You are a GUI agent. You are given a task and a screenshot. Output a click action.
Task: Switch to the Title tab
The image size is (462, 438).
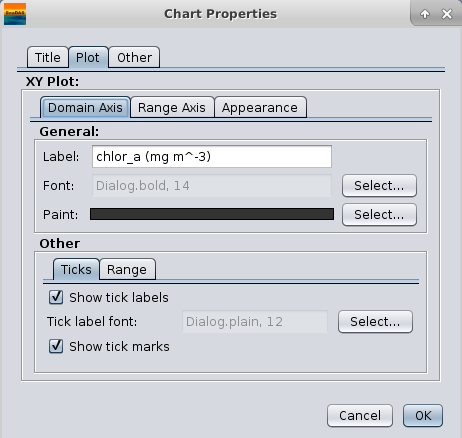48,57
